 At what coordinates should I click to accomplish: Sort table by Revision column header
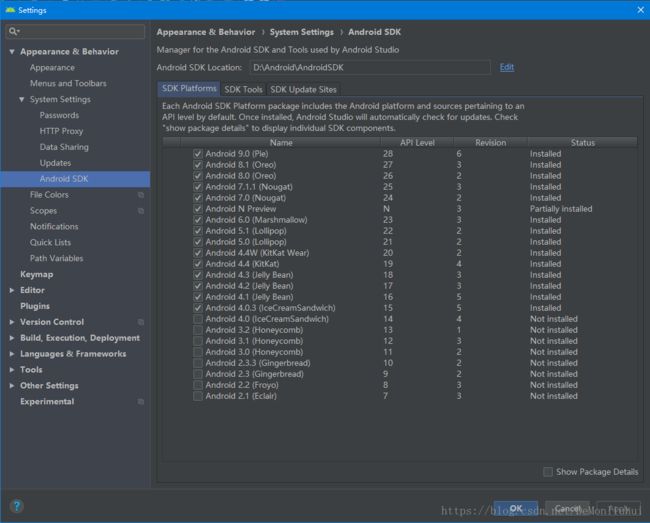(x=490, y=143)
